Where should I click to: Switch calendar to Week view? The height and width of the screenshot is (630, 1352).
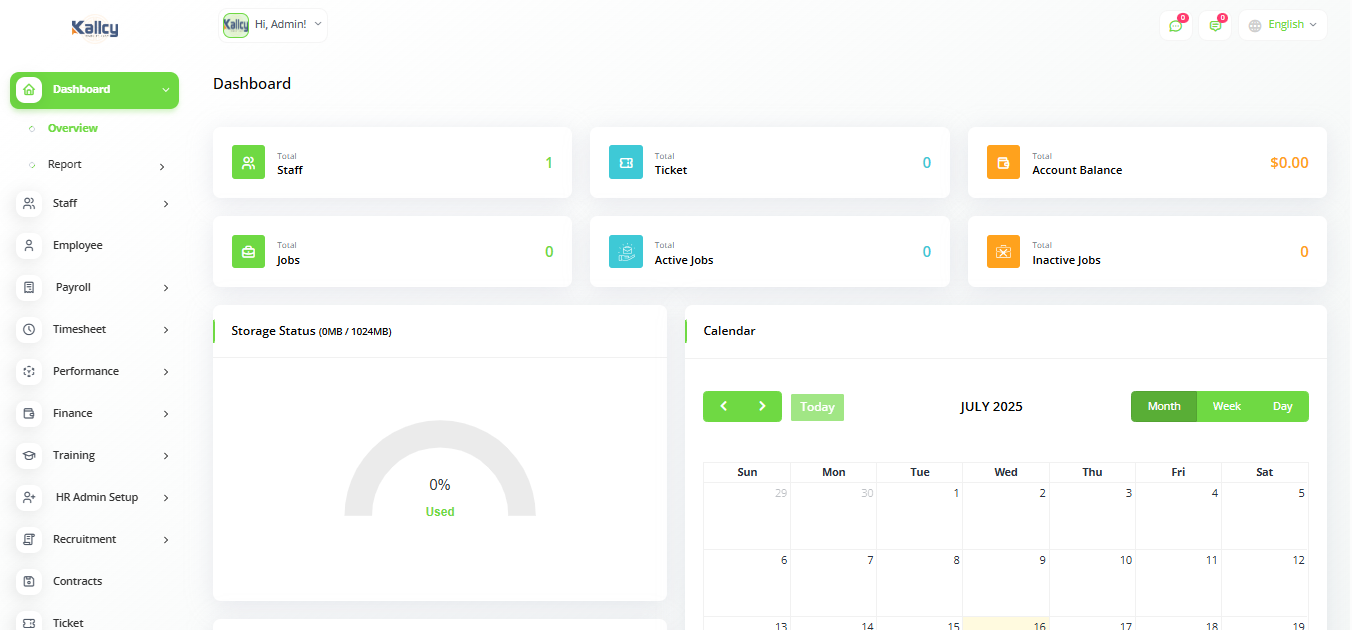pyautogui.click(x=1226, y=406)
